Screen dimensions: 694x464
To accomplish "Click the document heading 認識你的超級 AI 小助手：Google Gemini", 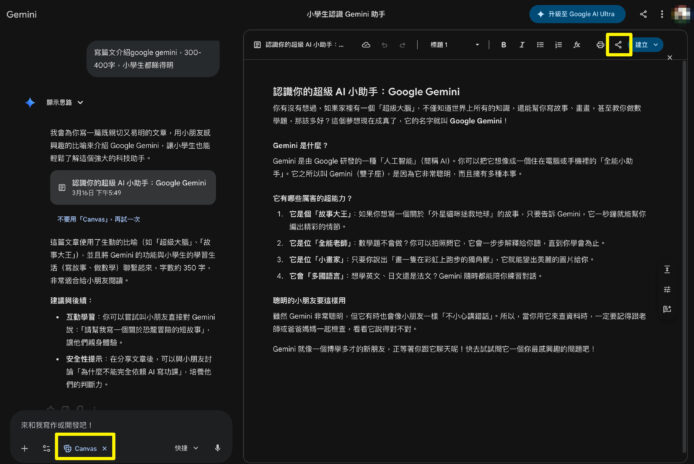I will coord(366,92).
